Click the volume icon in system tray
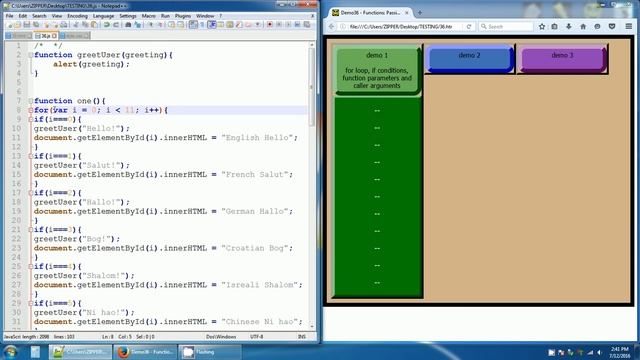 (600, 352)
